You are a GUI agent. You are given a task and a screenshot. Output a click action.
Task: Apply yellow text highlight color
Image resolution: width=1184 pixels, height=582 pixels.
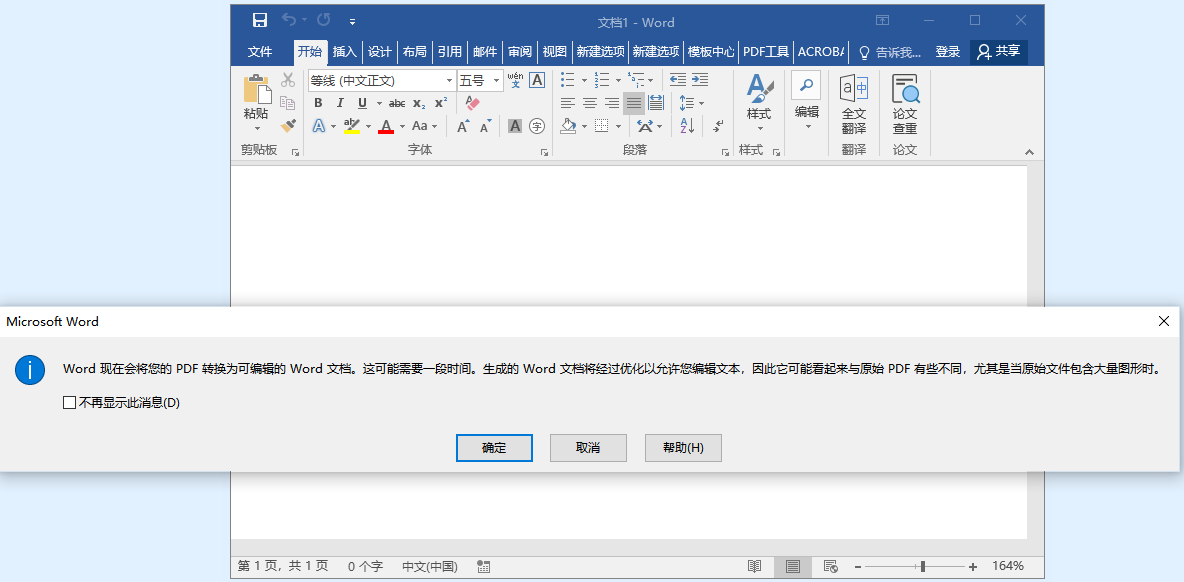pos(352,126)
